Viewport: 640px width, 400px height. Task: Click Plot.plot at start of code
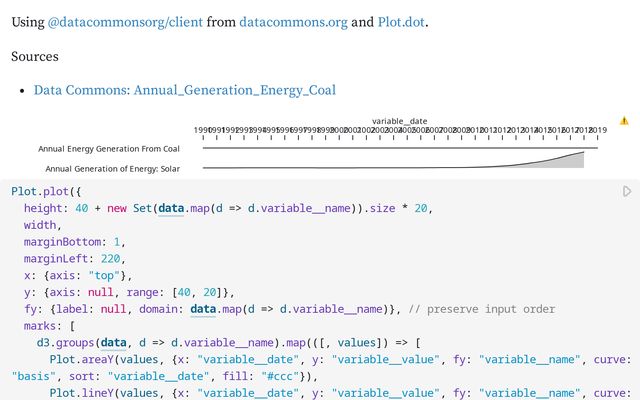pos(40,191)
